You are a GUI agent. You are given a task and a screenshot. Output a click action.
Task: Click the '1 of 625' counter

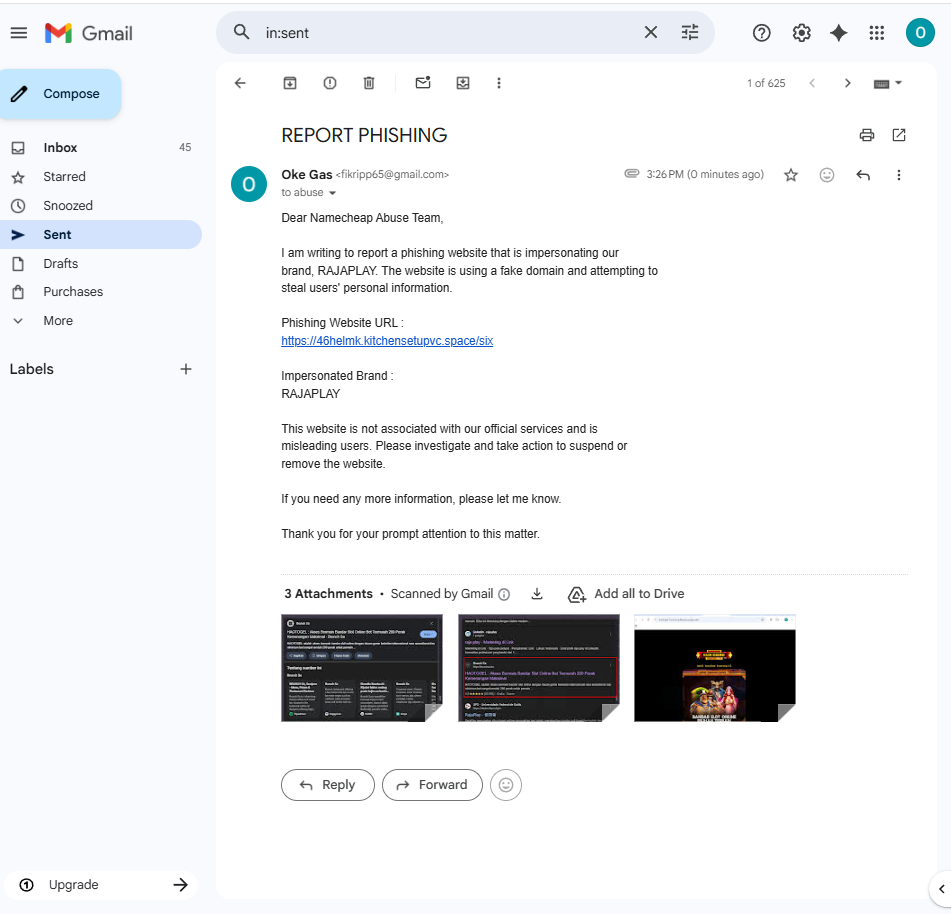click(766, 83)
